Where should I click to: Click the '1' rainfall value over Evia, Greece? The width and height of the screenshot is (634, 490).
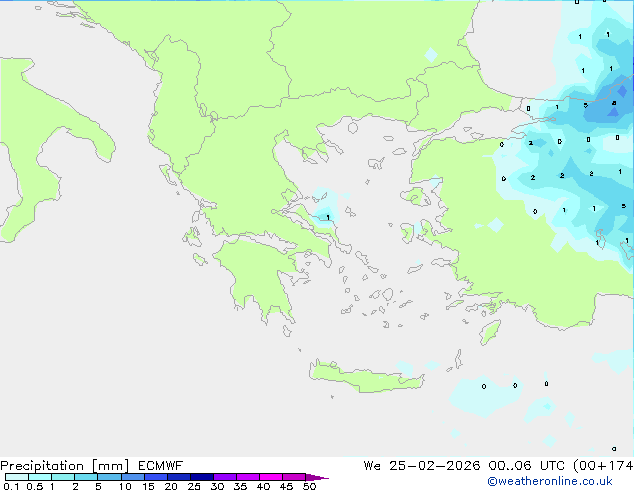point(328,218)
